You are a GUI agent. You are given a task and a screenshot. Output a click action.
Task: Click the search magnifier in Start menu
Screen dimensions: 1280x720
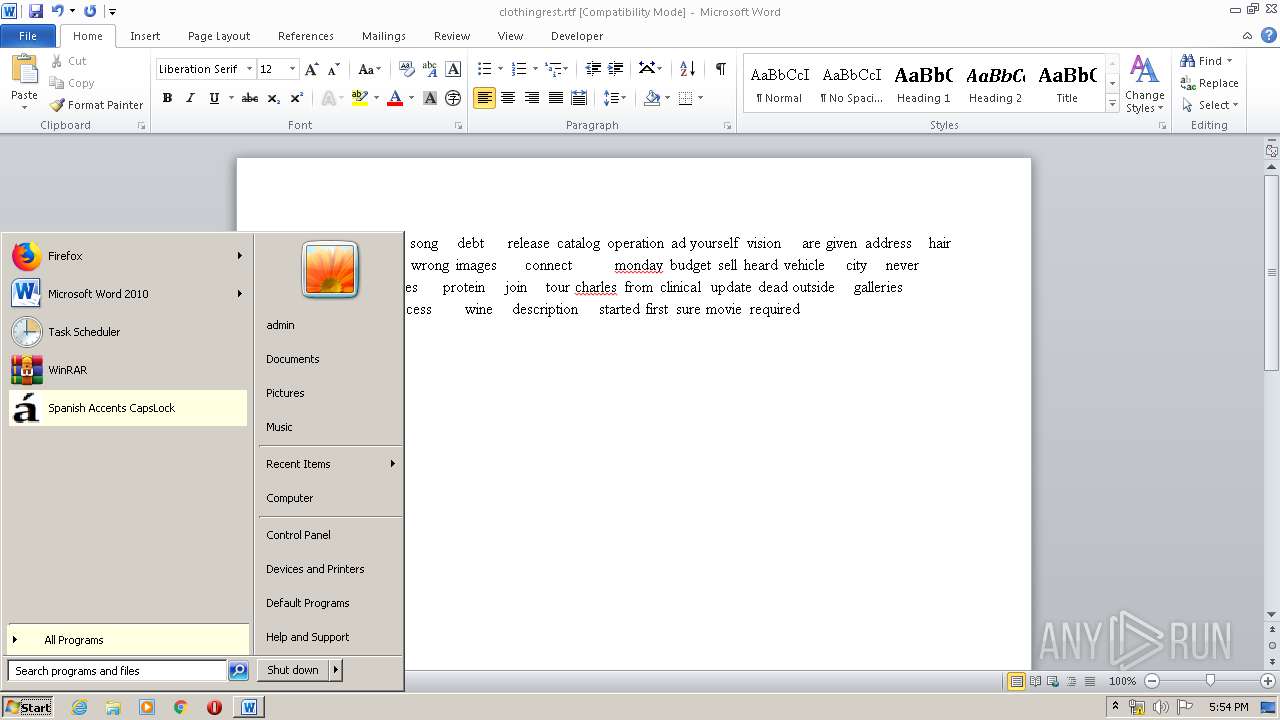coord(238,671)
